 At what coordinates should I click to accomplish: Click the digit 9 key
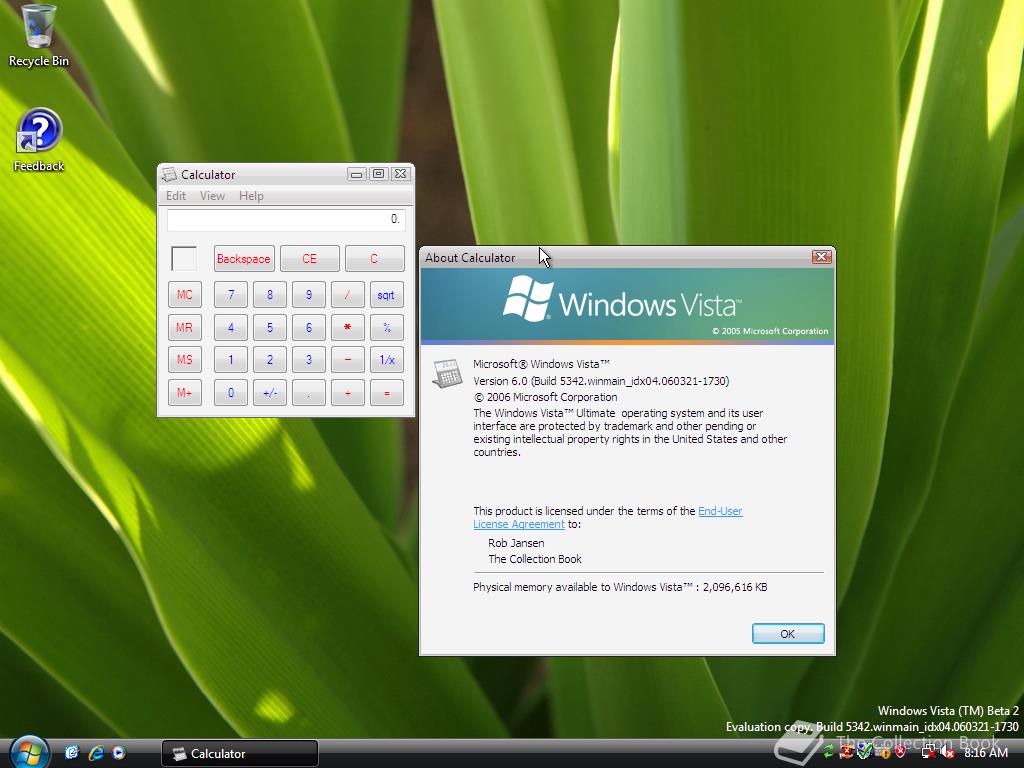click(309, 295)
